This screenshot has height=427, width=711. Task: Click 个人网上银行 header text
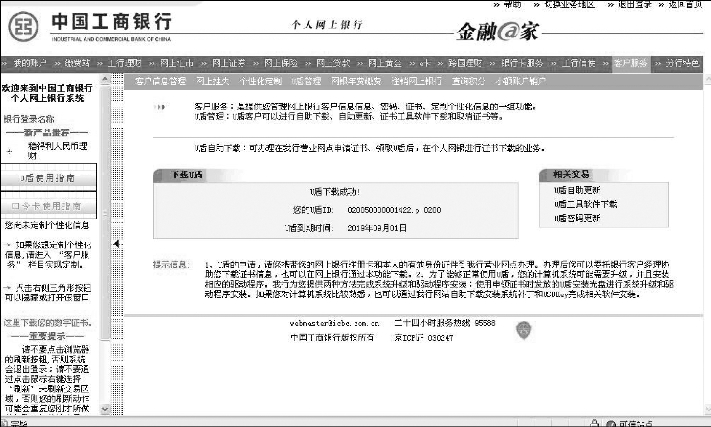pyautogui.click(x=327, y=24)
